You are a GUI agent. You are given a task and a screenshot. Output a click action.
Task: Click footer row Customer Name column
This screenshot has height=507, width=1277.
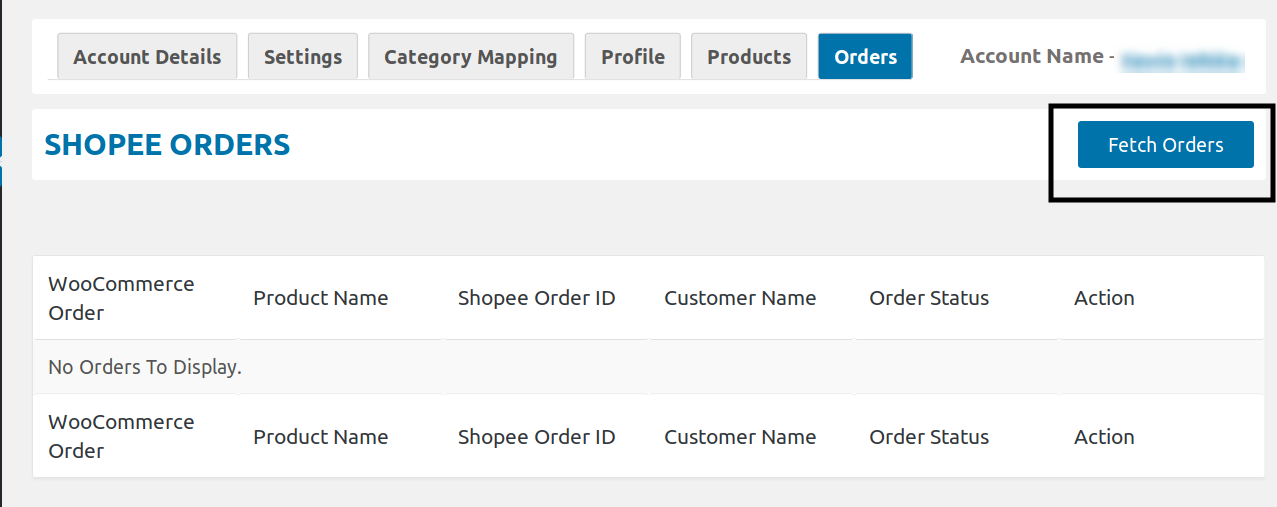[740, 437]
